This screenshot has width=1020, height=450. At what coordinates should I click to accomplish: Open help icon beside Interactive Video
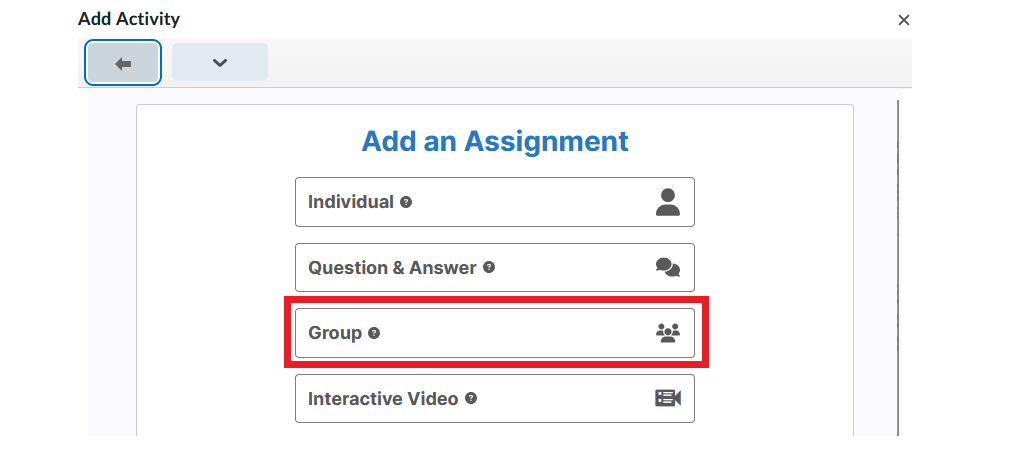[471, 399]
